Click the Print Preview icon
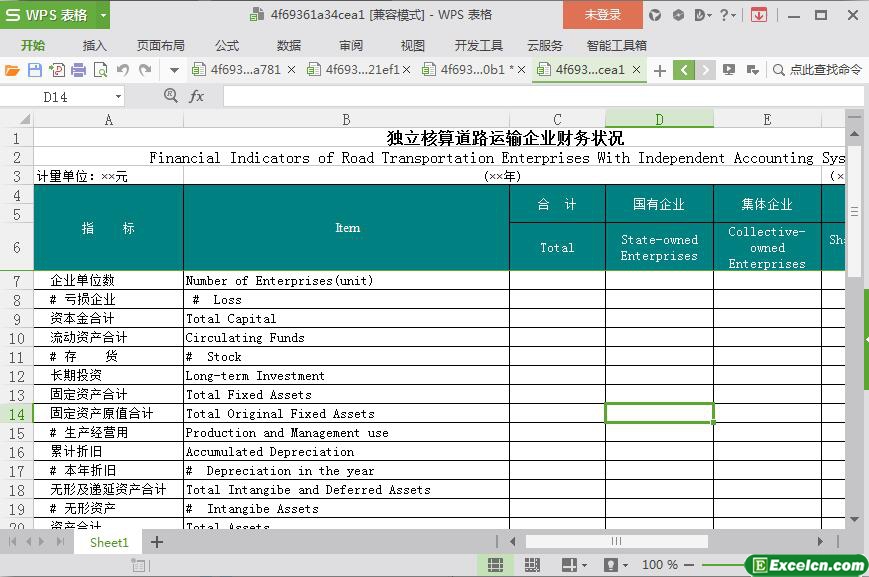The width and height of the screenshot is (869, 577). [x=100, y=70]
